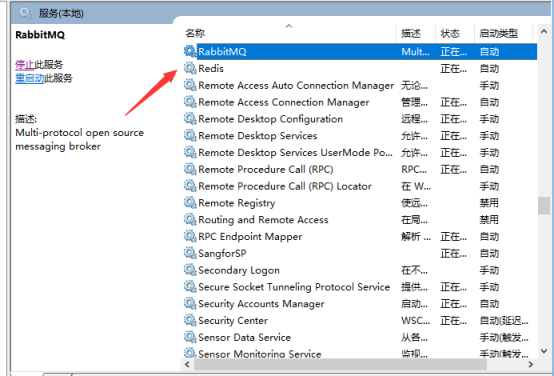Click the 禁用 startup type of Remote Registry
The image size is (554, 376).
click(x=489, y=203)
